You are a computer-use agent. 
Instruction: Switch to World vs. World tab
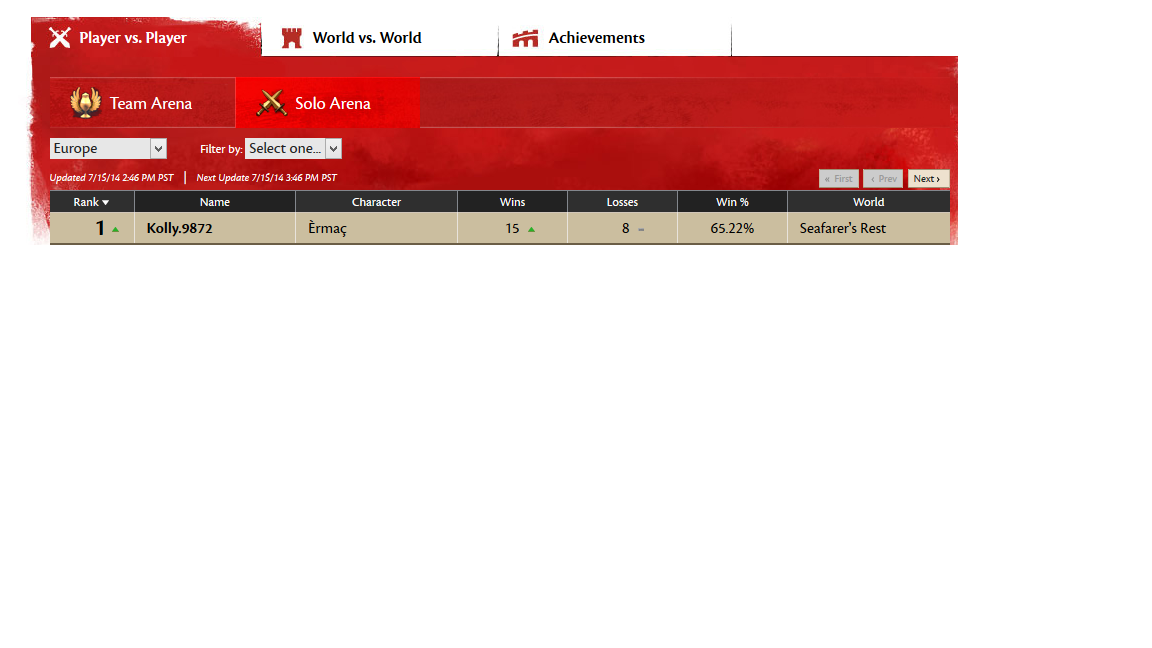click(380, 37)
